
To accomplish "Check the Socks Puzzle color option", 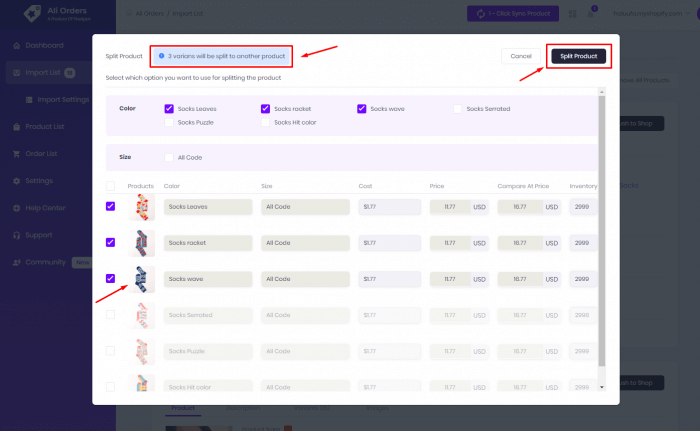I will (169, 122).
